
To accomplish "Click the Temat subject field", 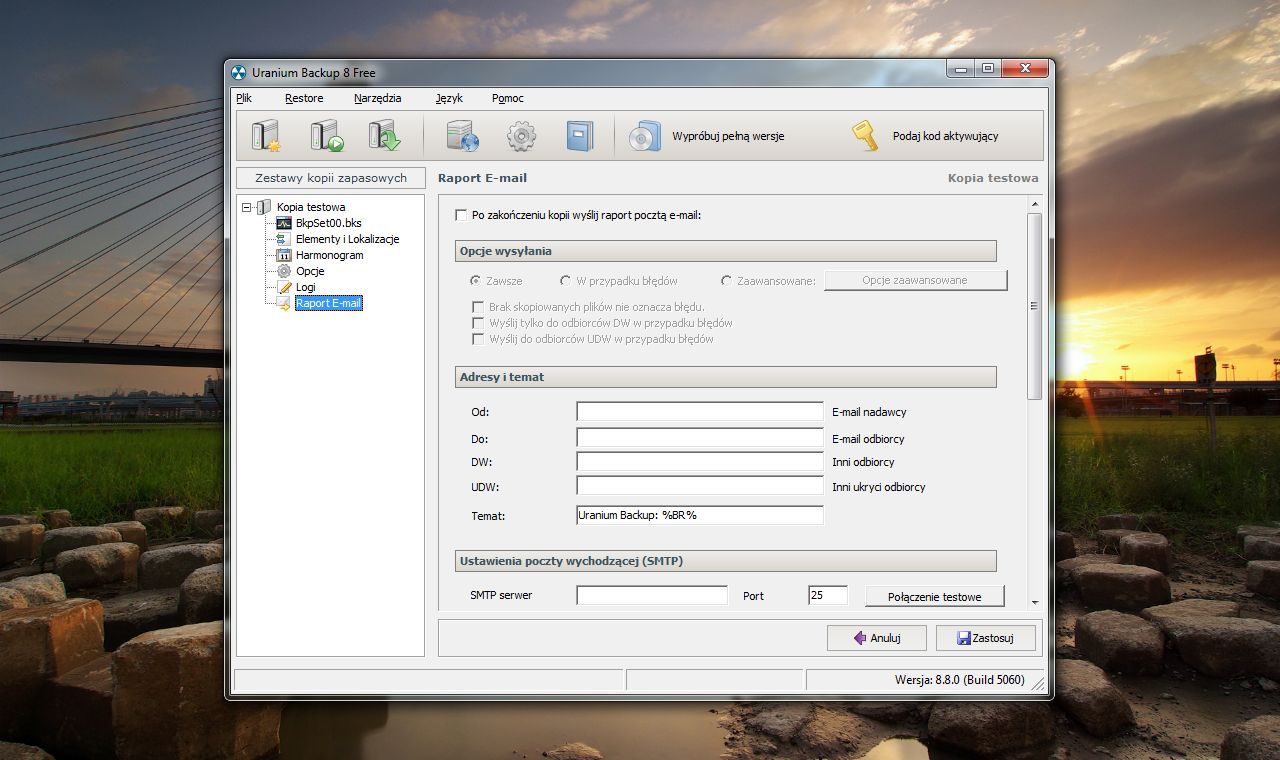I will [700, 515].
